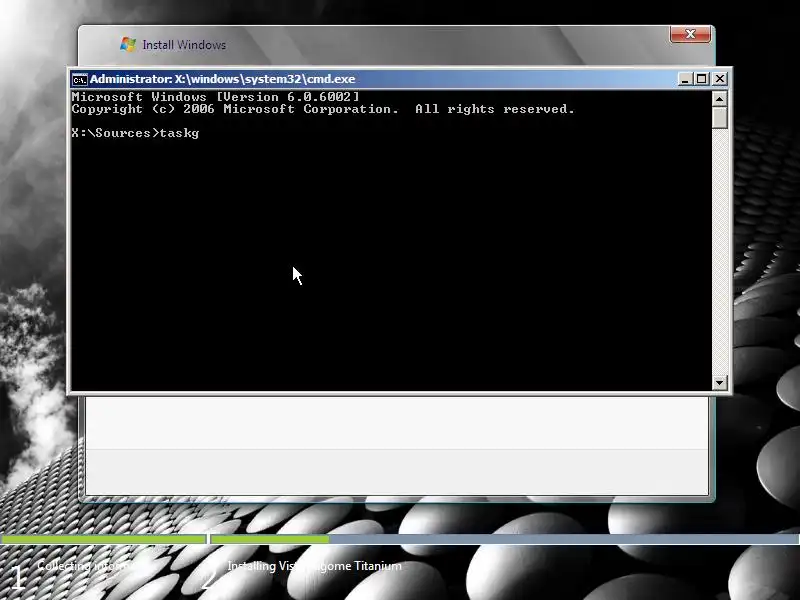Click the cmd.exe title bar text
Screen dimensions: 800x600
pyautogui.click(x=222, y=79)
